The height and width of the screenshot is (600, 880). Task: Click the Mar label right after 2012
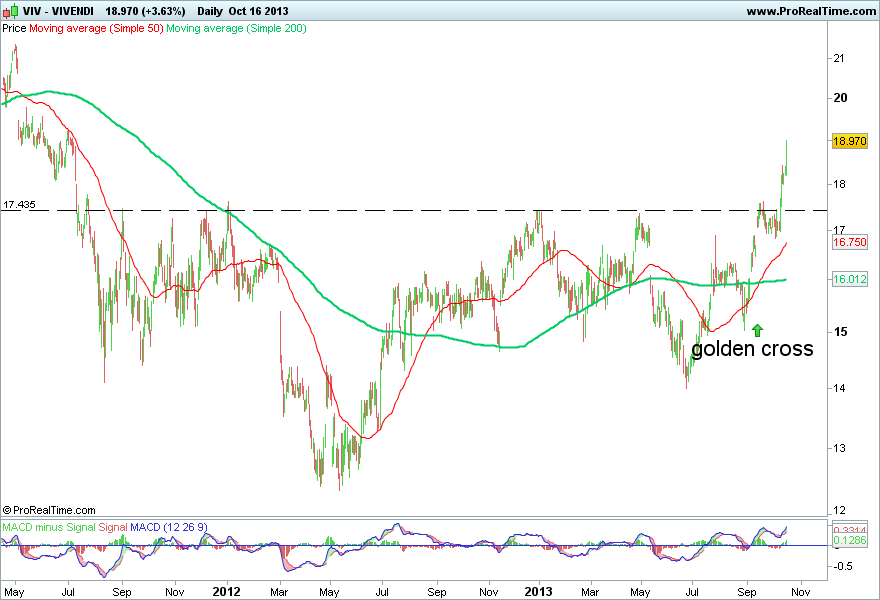279,592
